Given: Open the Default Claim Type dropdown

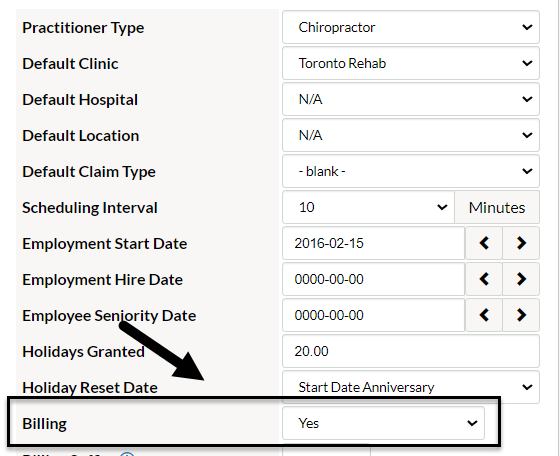Looking at the screenshot, I should point(411,171).
